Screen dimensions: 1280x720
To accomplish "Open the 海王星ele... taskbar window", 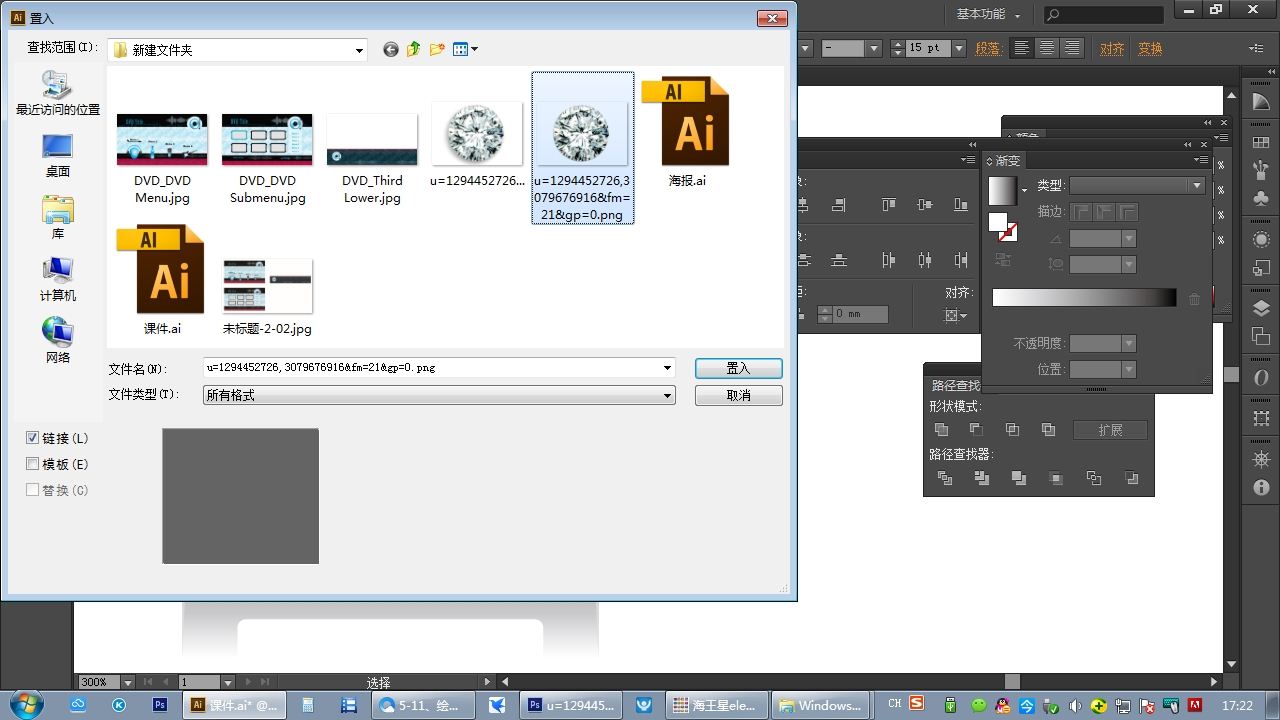I will pos(716,705).
